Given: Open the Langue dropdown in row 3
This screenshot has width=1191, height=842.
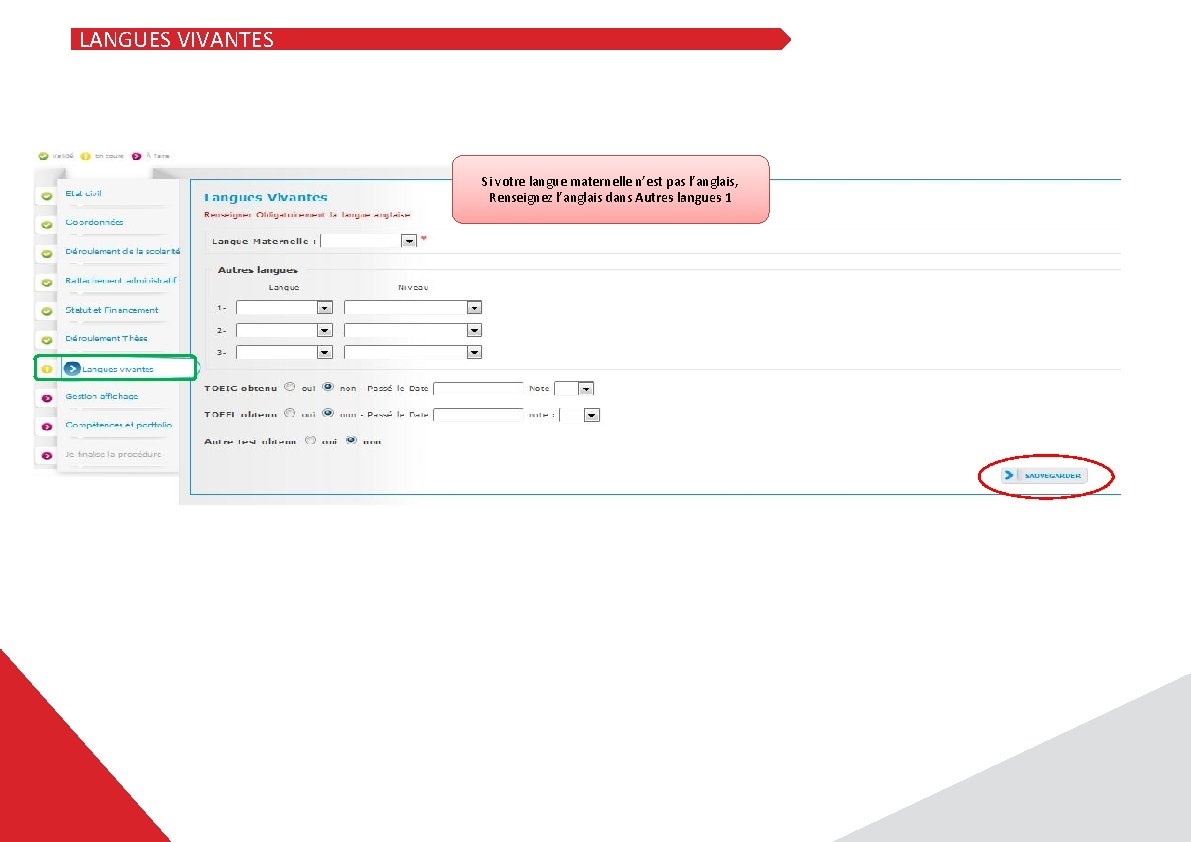Looking at the screenshot, I should tap(284, 352).
